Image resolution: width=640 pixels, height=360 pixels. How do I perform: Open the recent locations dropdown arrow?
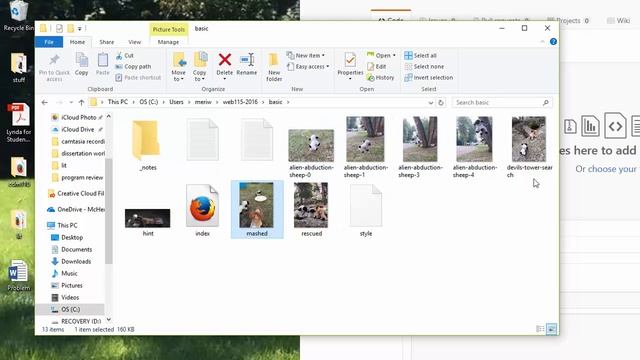[x=71, y=102]
